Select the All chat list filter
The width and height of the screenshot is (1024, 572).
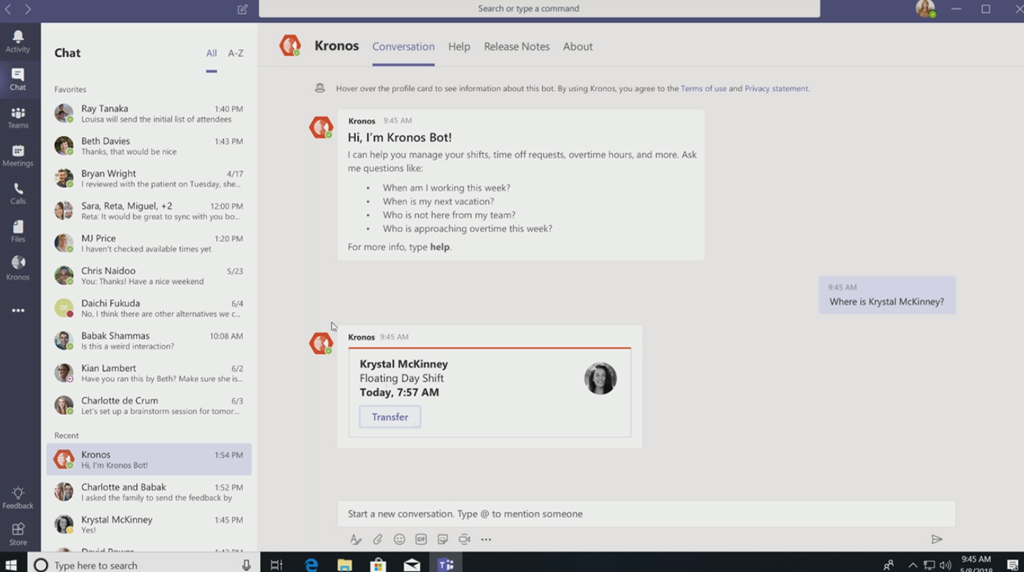coord(211,53)
